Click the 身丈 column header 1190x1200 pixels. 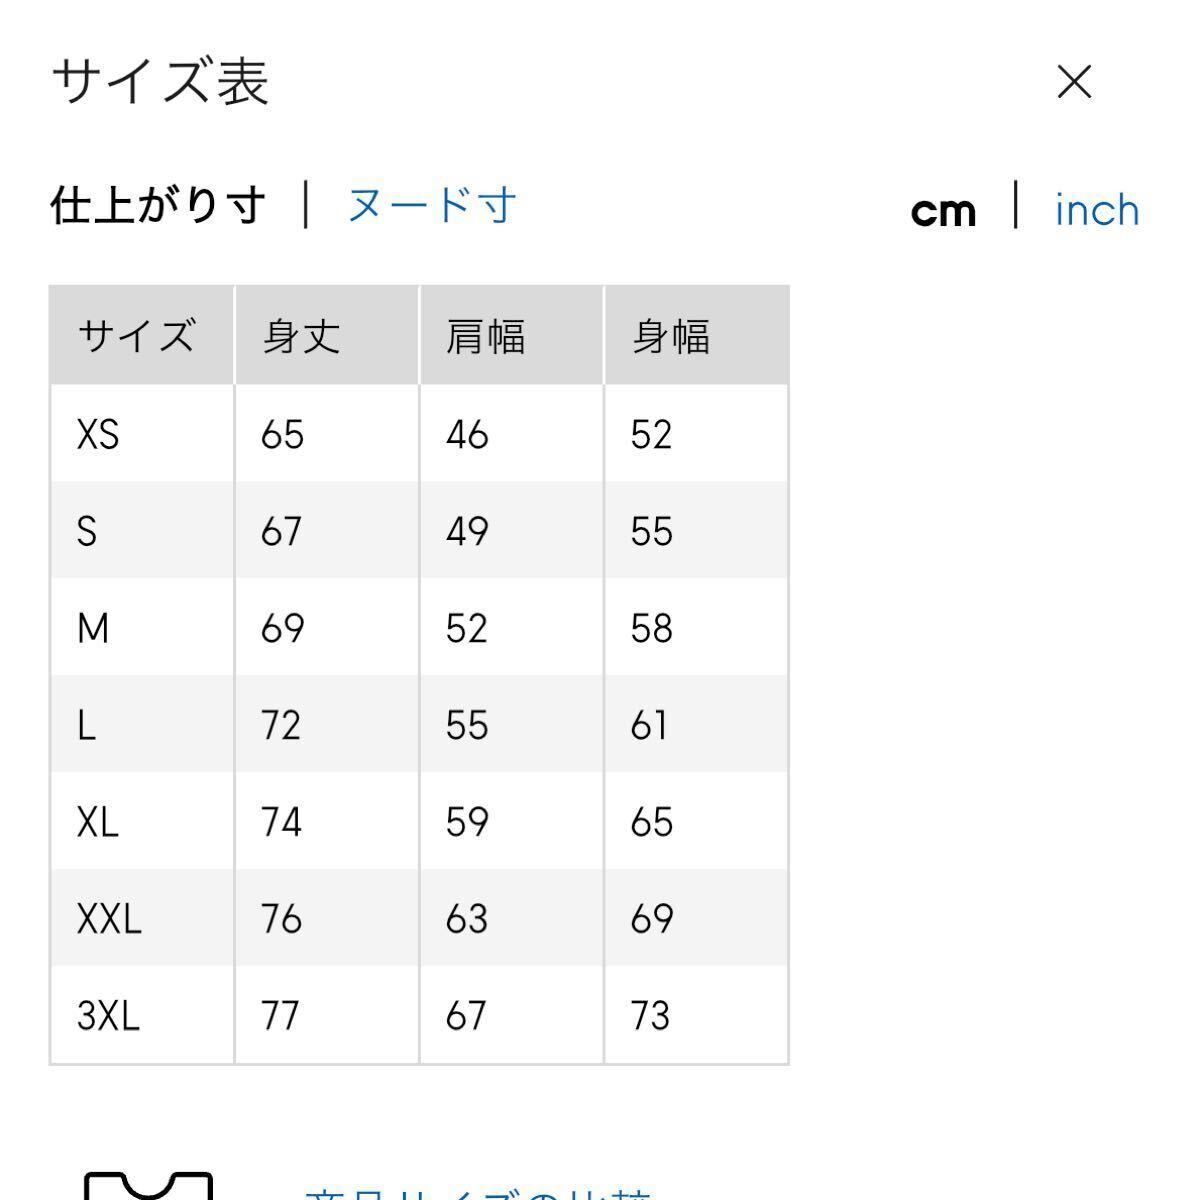[x=301, y=336]
